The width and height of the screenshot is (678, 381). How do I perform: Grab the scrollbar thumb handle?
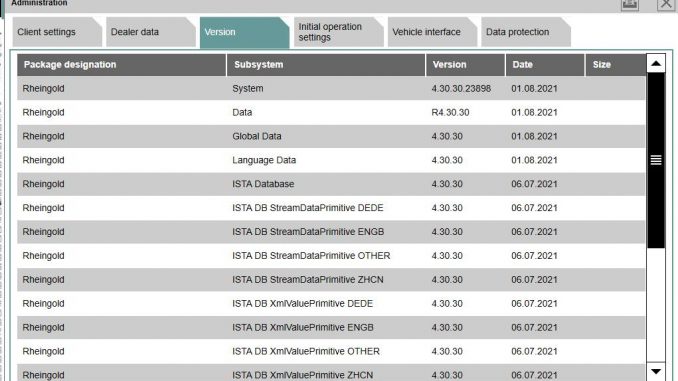click(x=656, y=160)
